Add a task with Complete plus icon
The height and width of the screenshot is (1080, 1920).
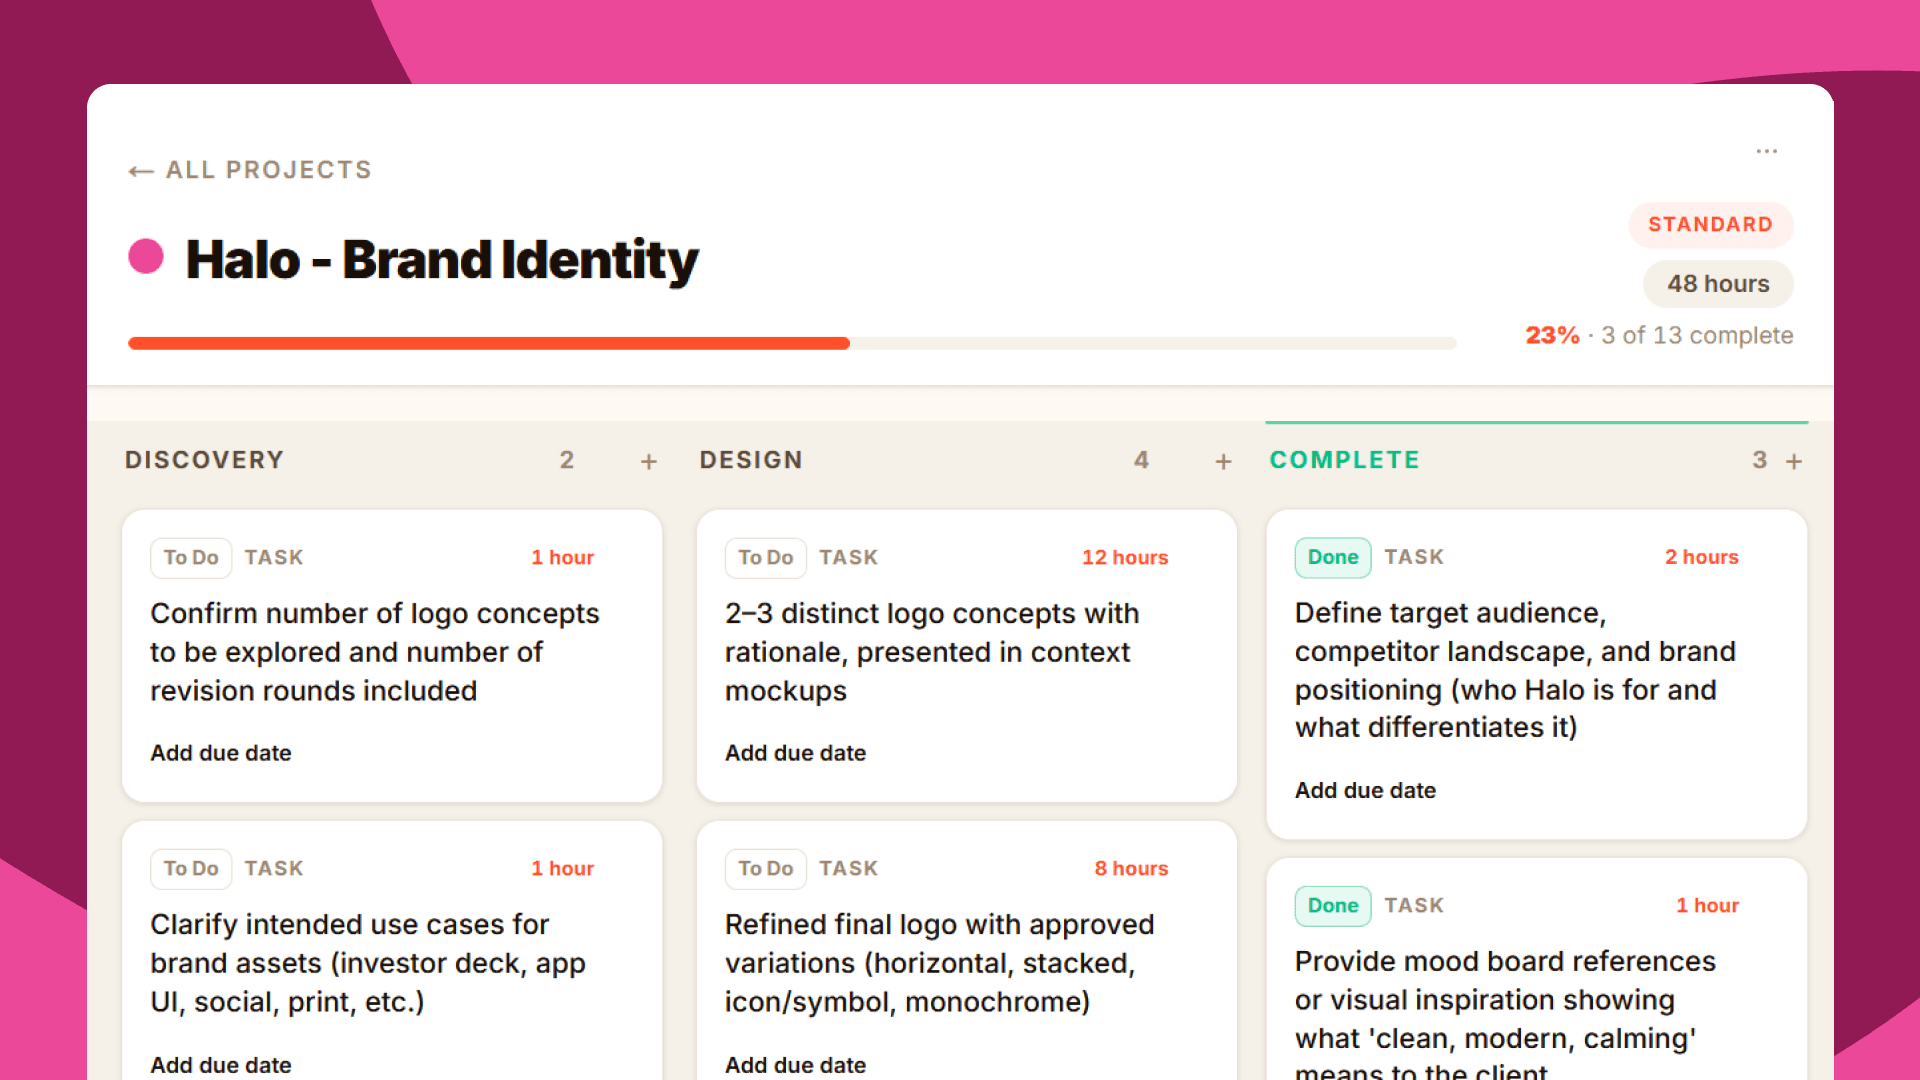tap(1794, 461)
